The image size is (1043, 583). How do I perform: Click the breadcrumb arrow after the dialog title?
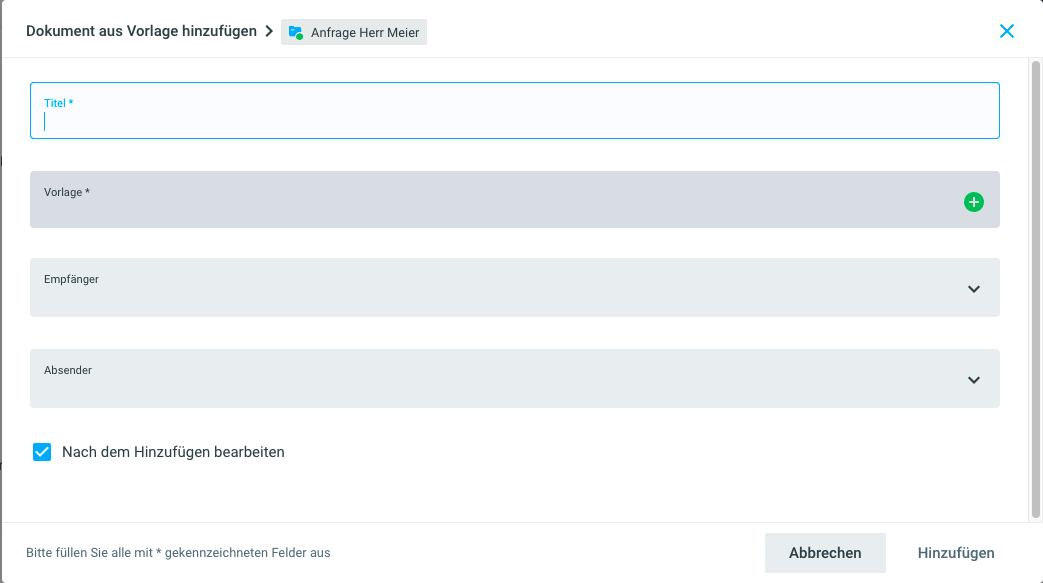click(269, 31)
